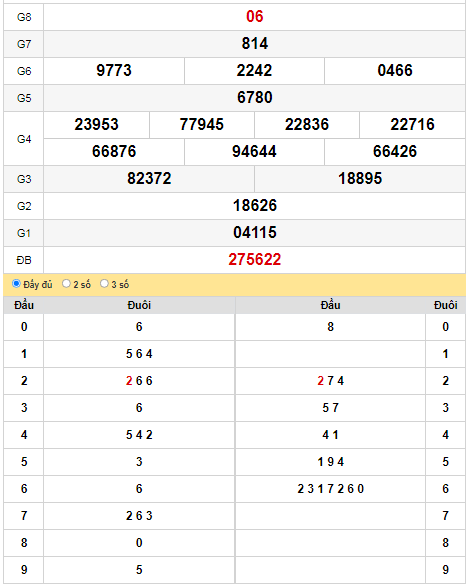Click G4 number 77945
This screenshot has height=586, width=469.
[202, 124]
